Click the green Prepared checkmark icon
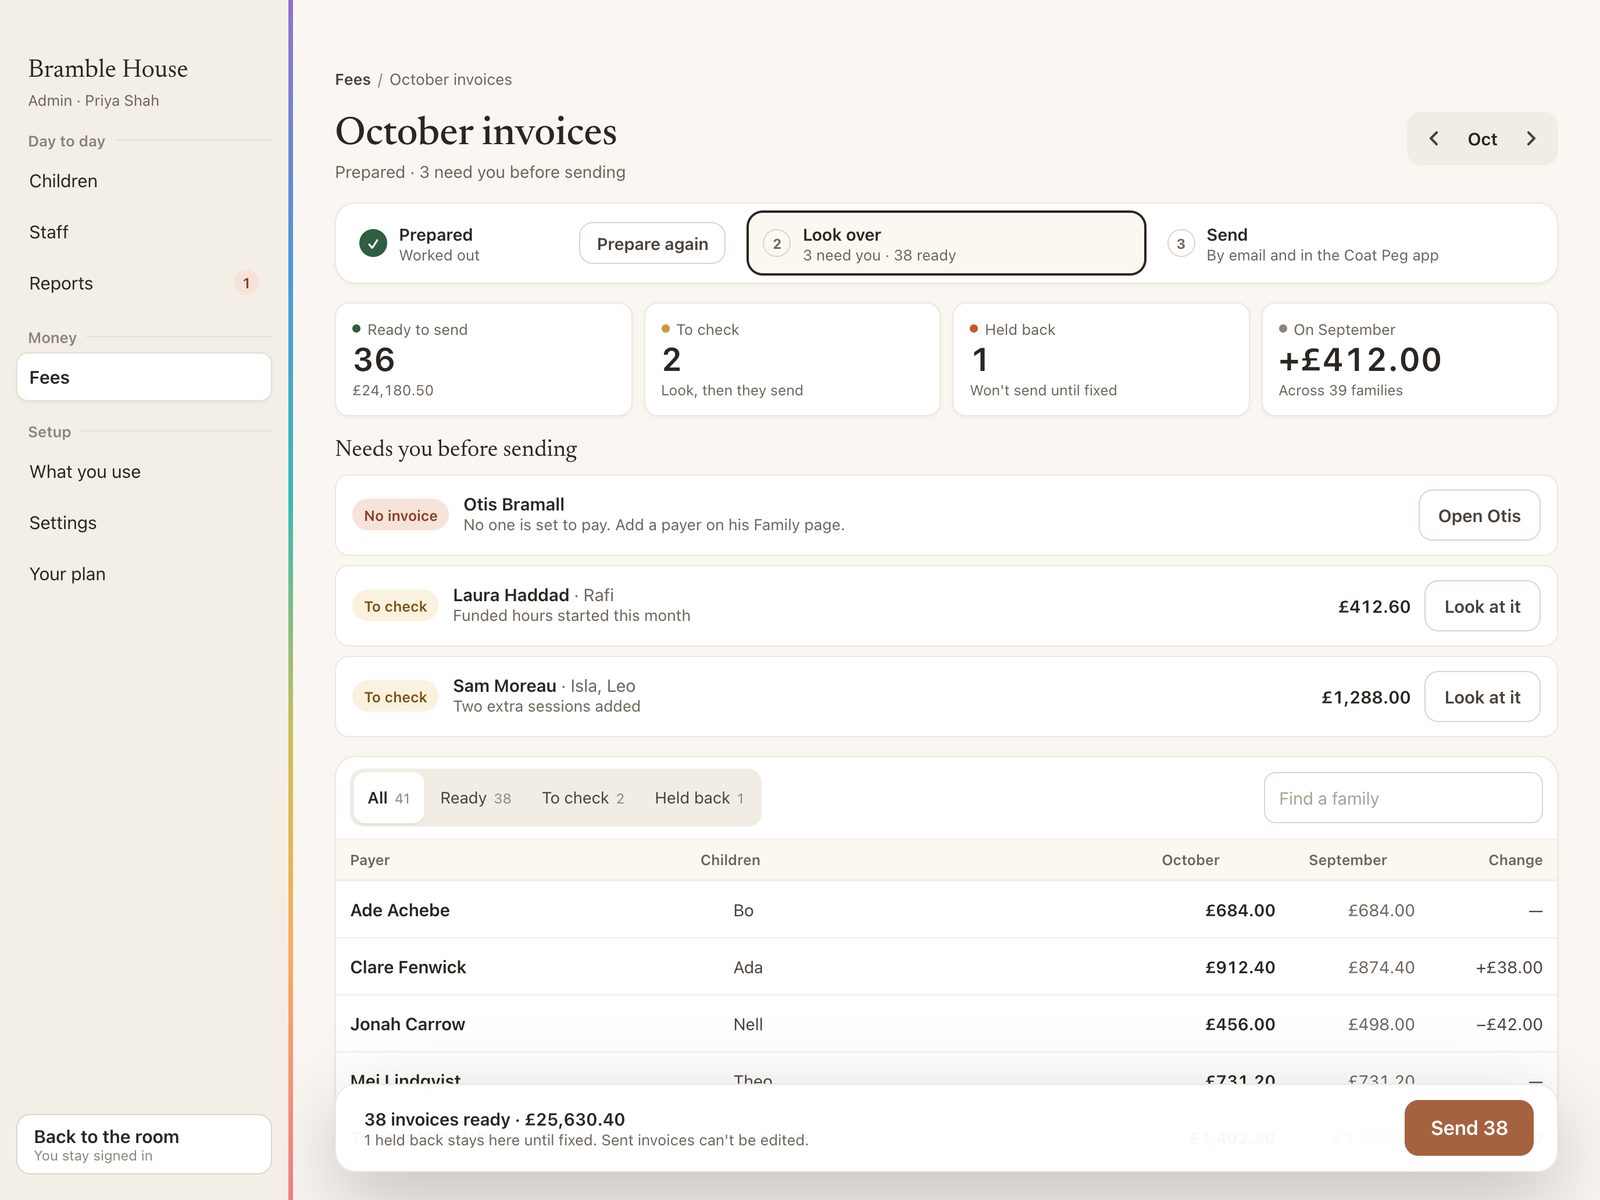The width and height of the screenshot is (1600, 1200). click(373, 244)
